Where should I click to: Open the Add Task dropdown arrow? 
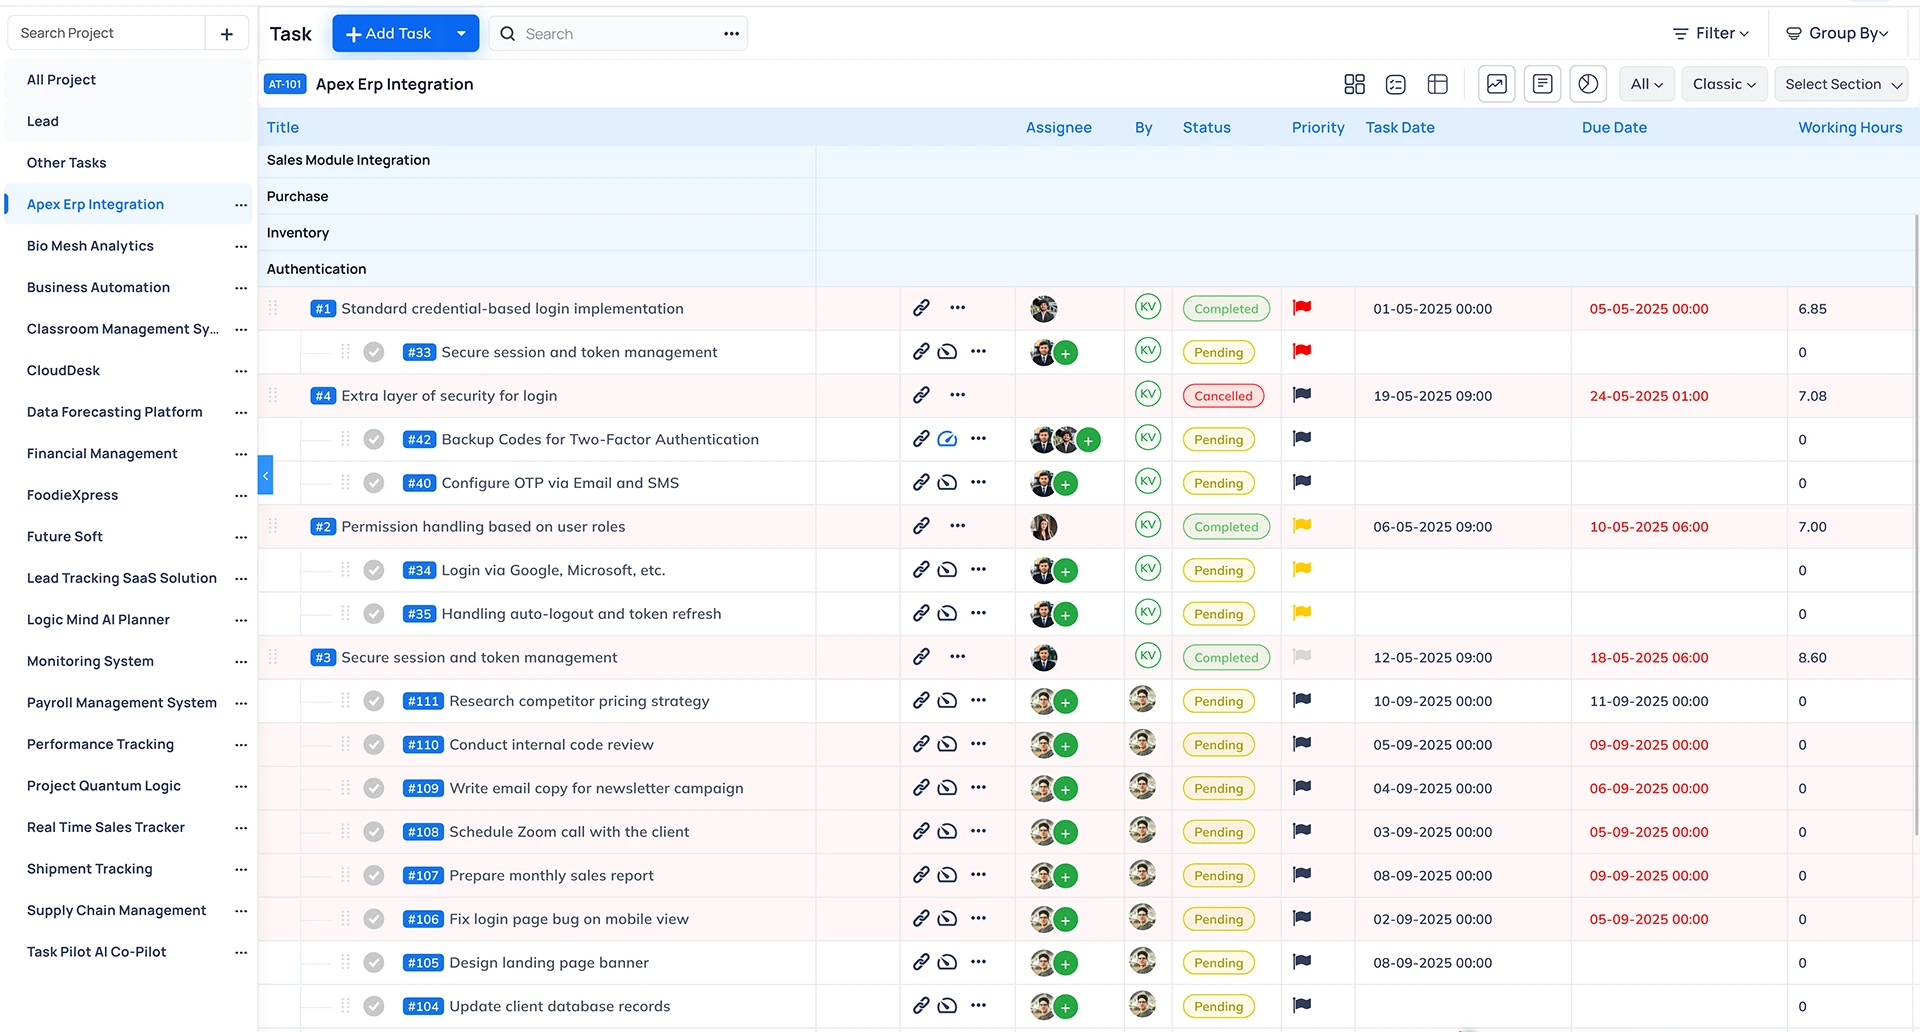(461, 34)
